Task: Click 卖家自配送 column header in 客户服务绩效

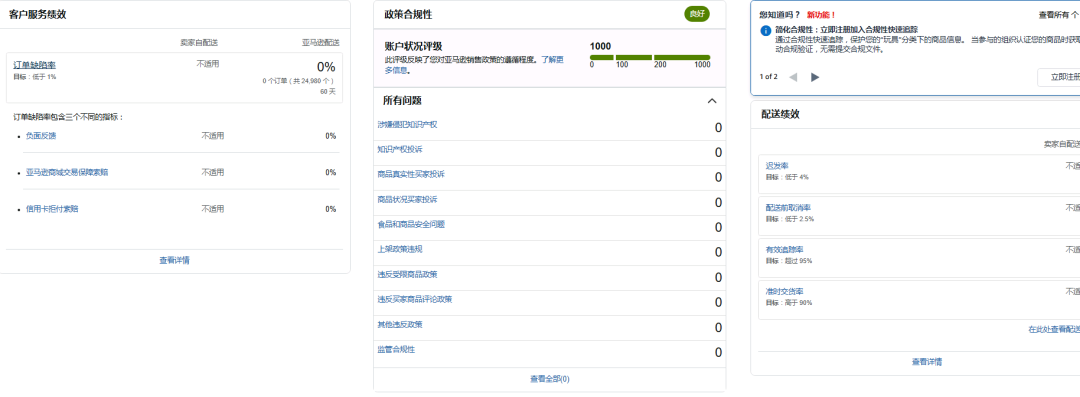Action: point(199,43)
